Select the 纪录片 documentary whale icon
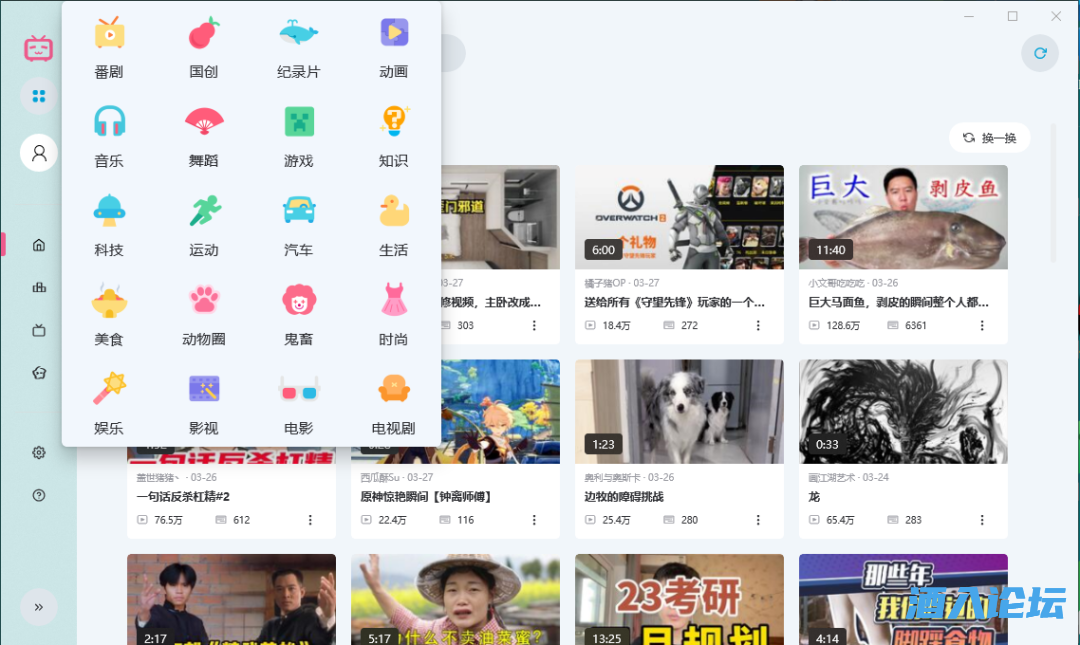 (x=296, y=31)
